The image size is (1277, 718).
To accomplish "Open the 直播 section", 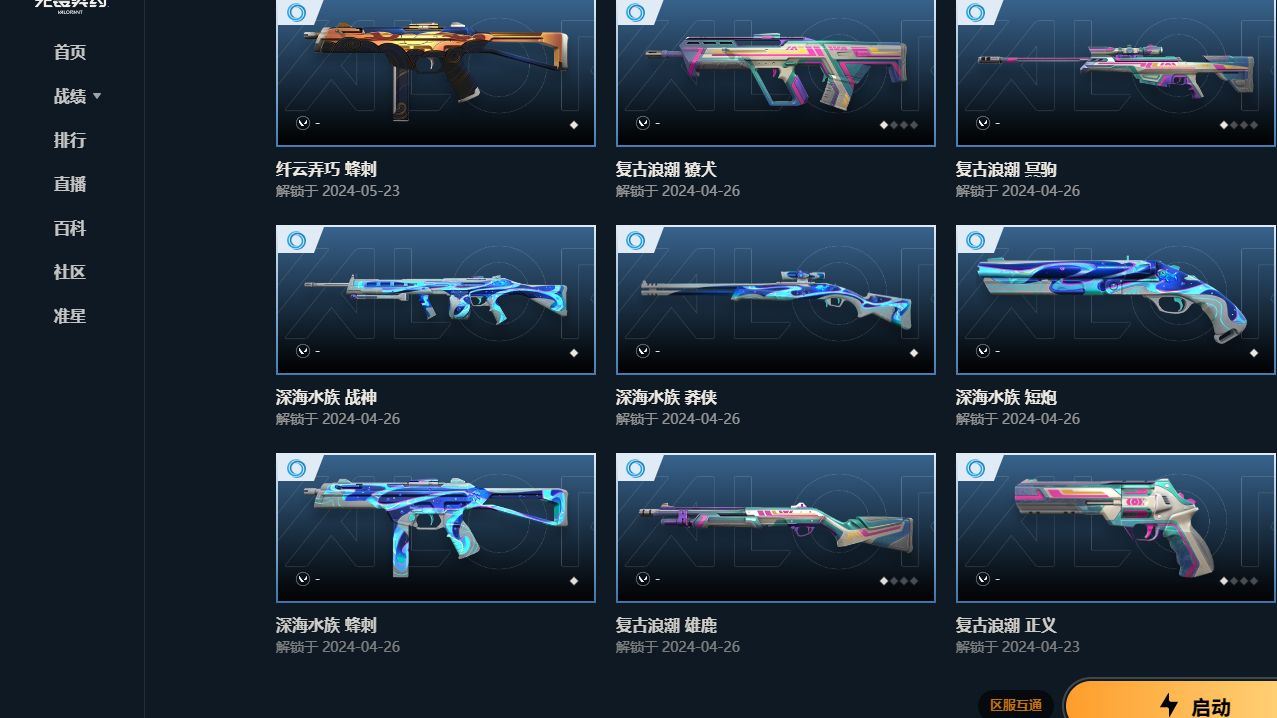I will point(70,184).
